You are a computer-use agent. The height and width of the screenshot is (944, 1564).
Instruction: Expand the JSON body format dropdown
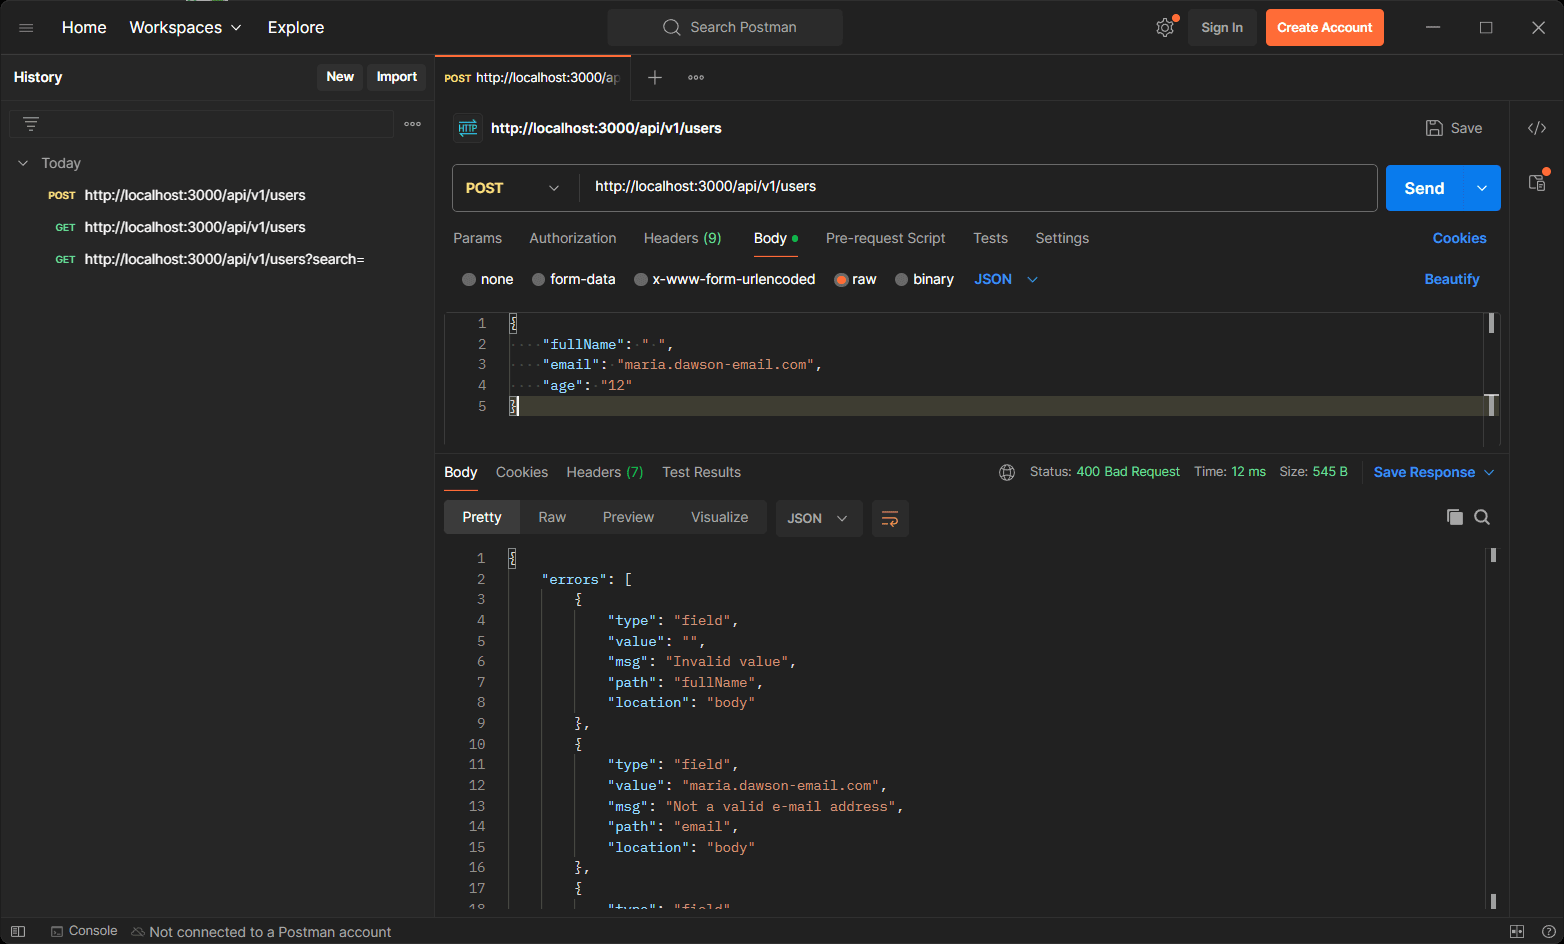pos(1006,280)
